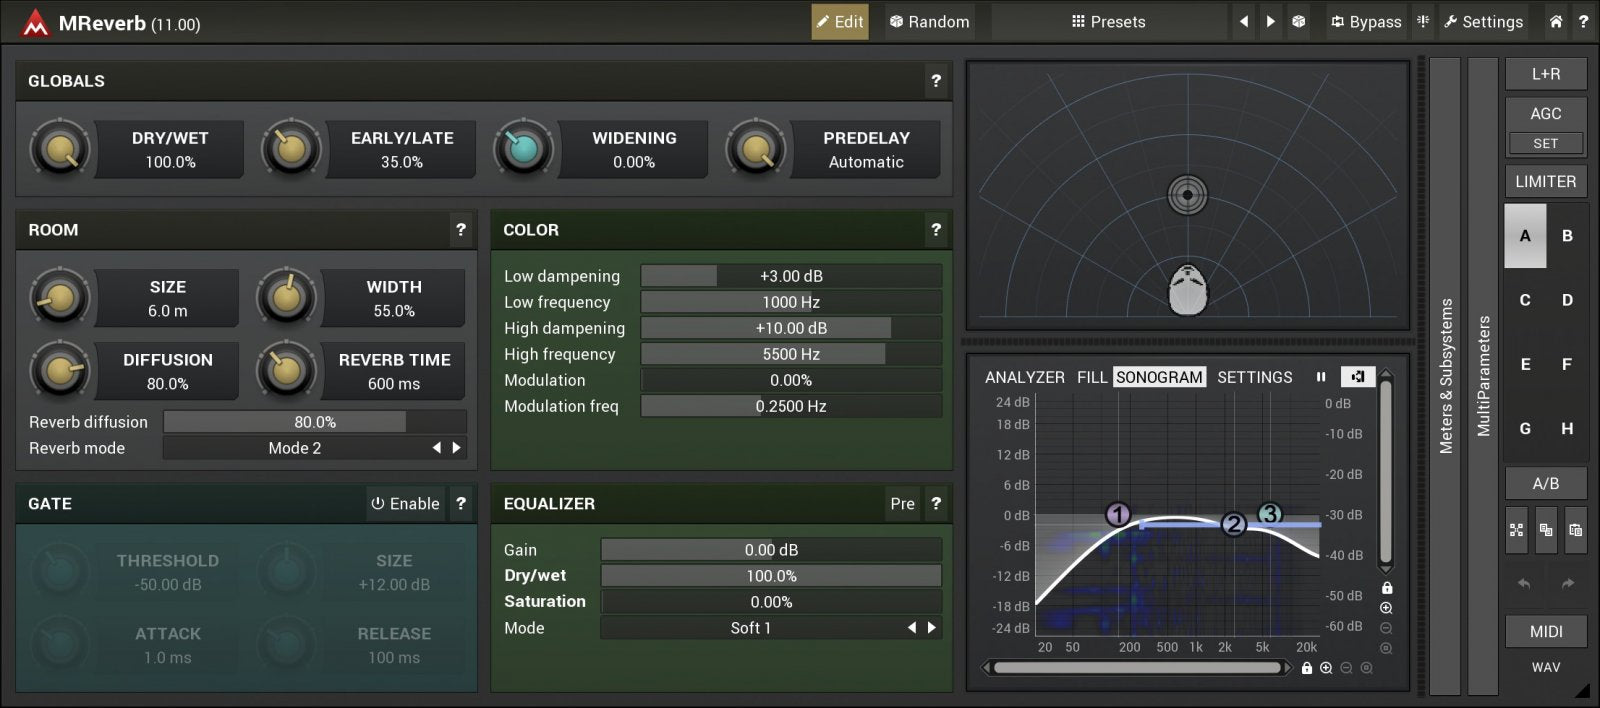
Task: Click the vertical axis lock icon in the analyzer
Action: [x=1387, y=588]
